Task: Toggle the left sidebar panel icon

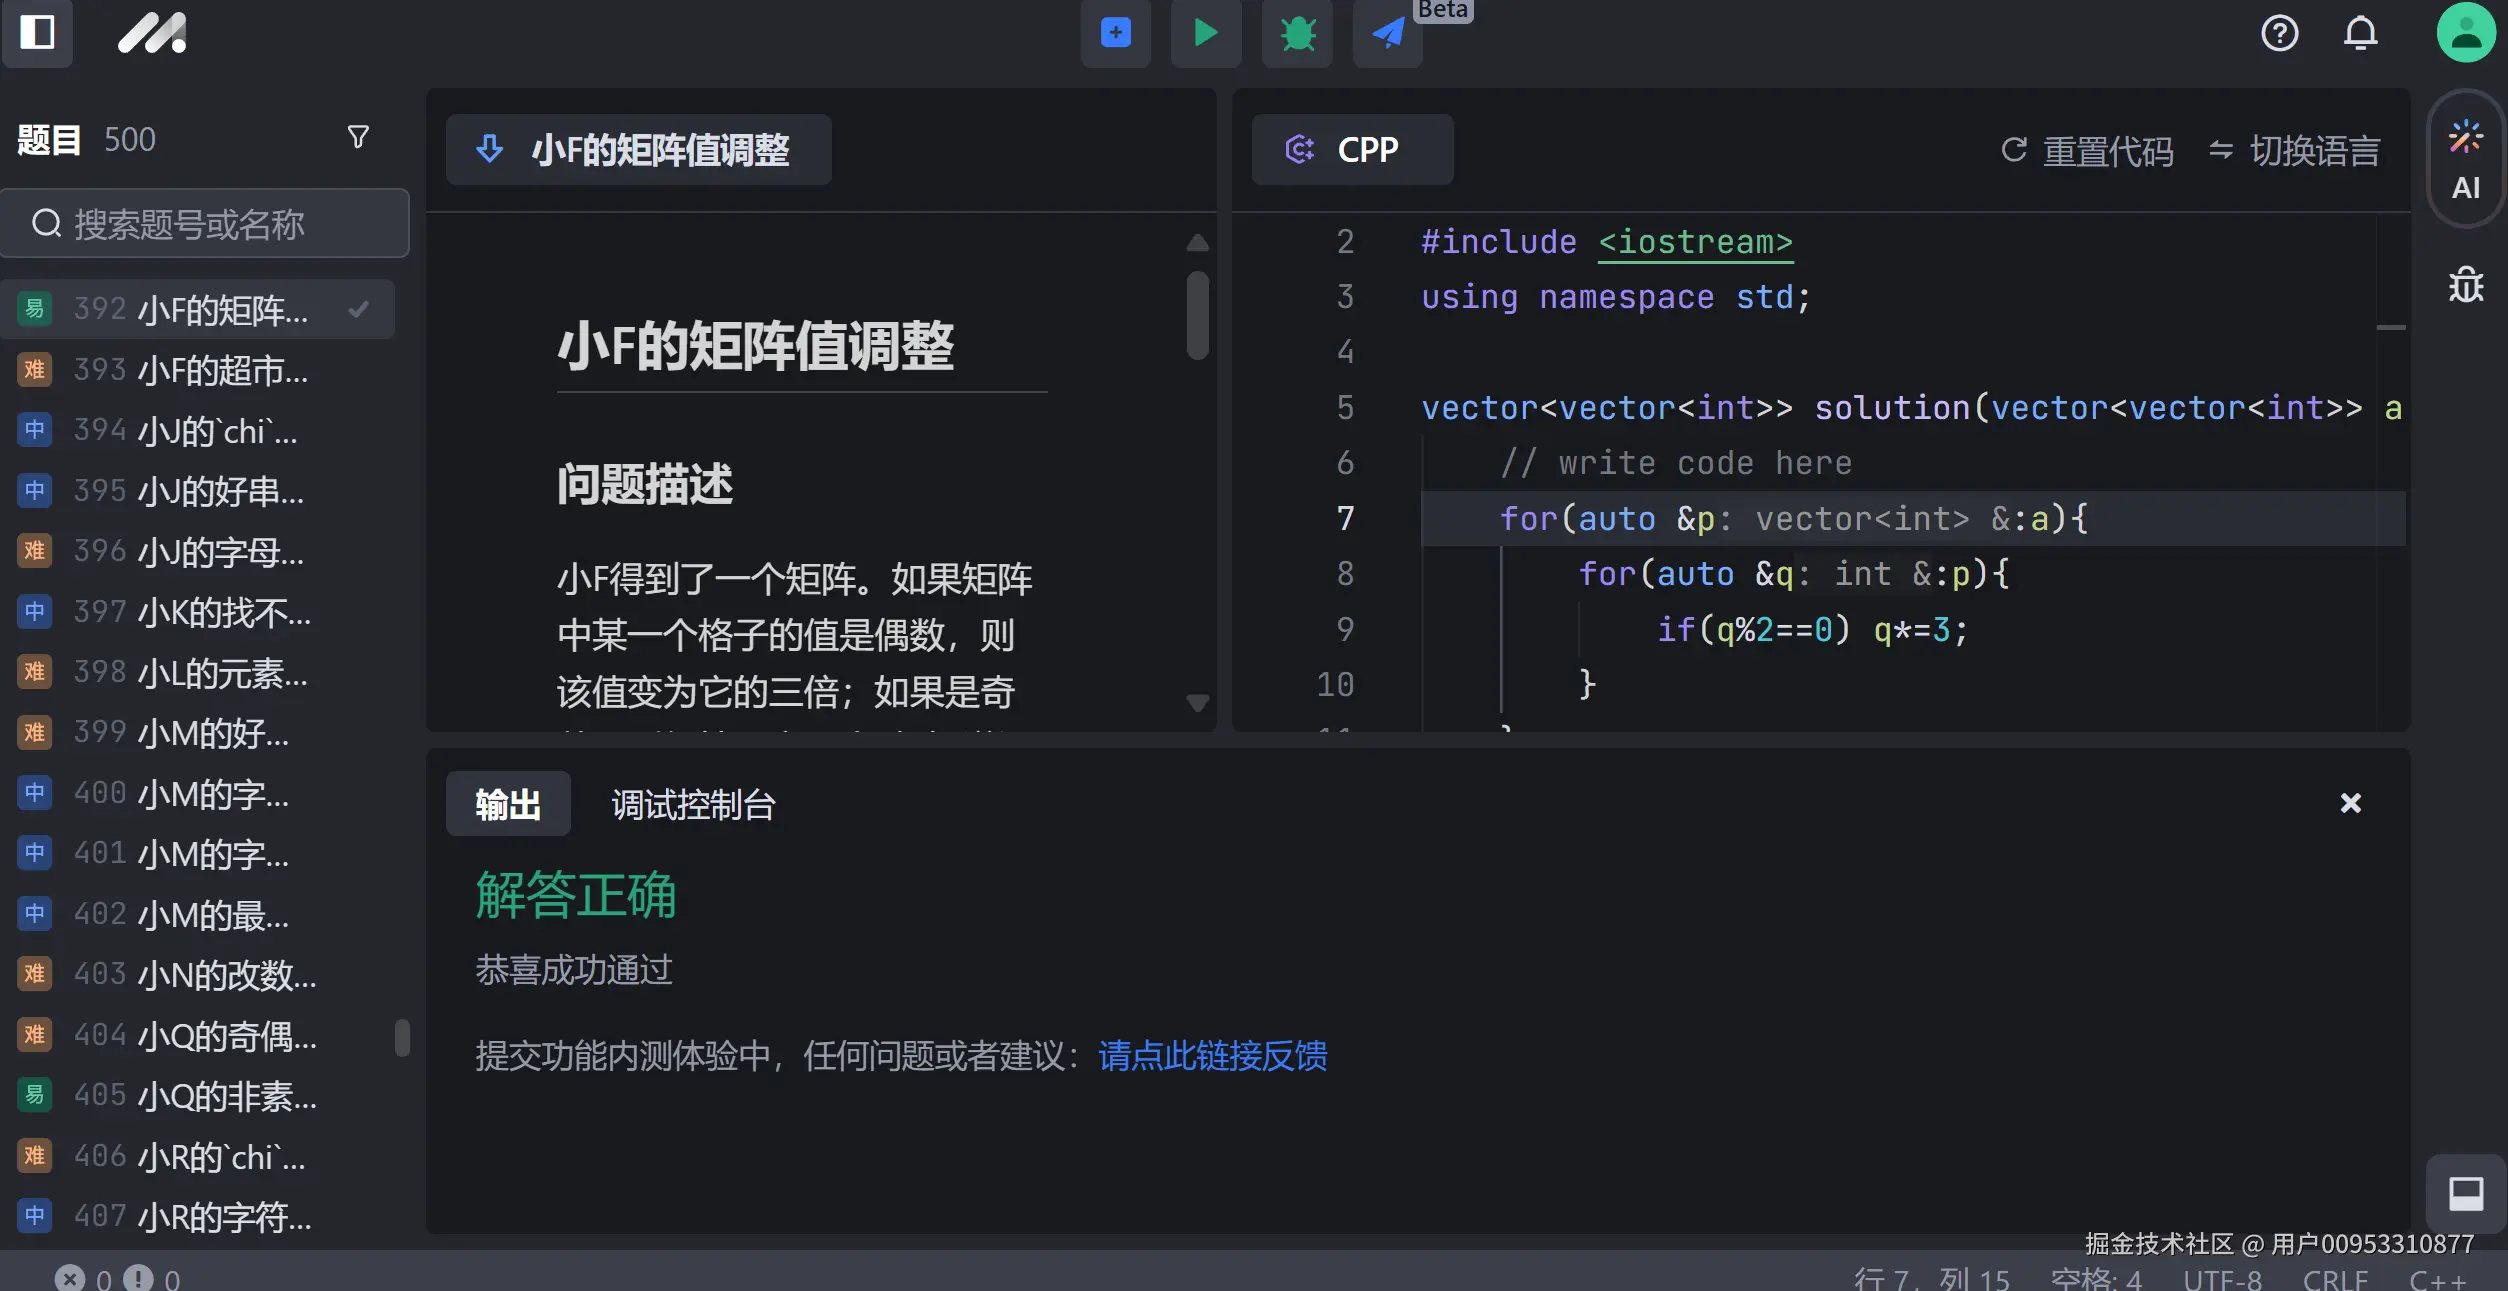Action: coord(37,32)
